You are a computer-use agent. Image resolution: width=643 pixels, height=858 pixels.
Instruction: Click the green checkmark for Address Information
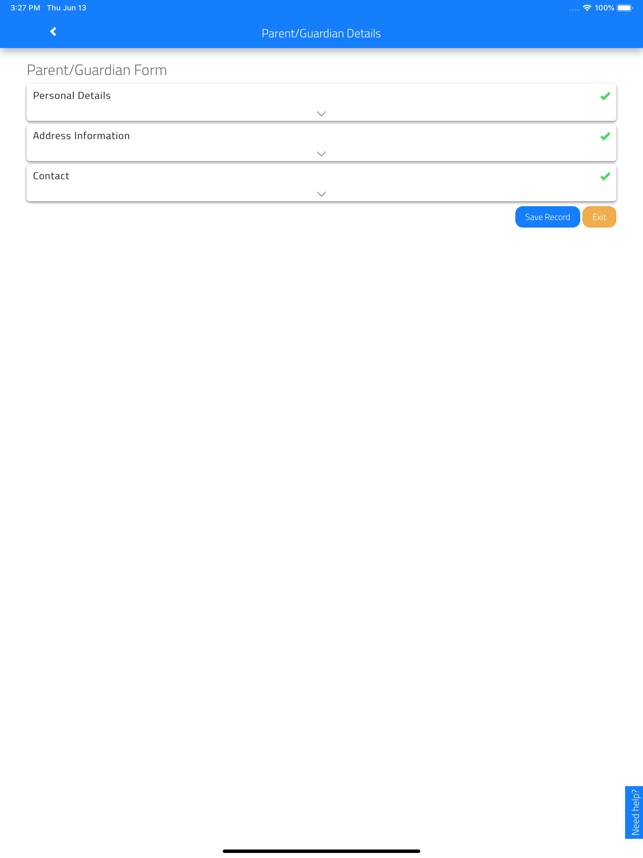pos(605,136)
